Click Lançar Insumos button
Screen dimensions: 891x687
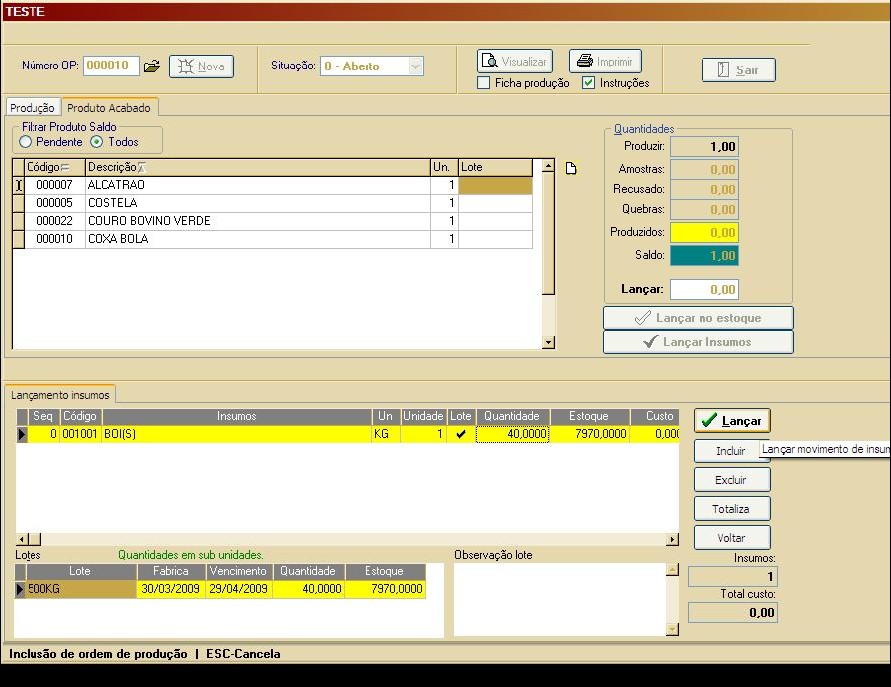click(x=698, y=342)
